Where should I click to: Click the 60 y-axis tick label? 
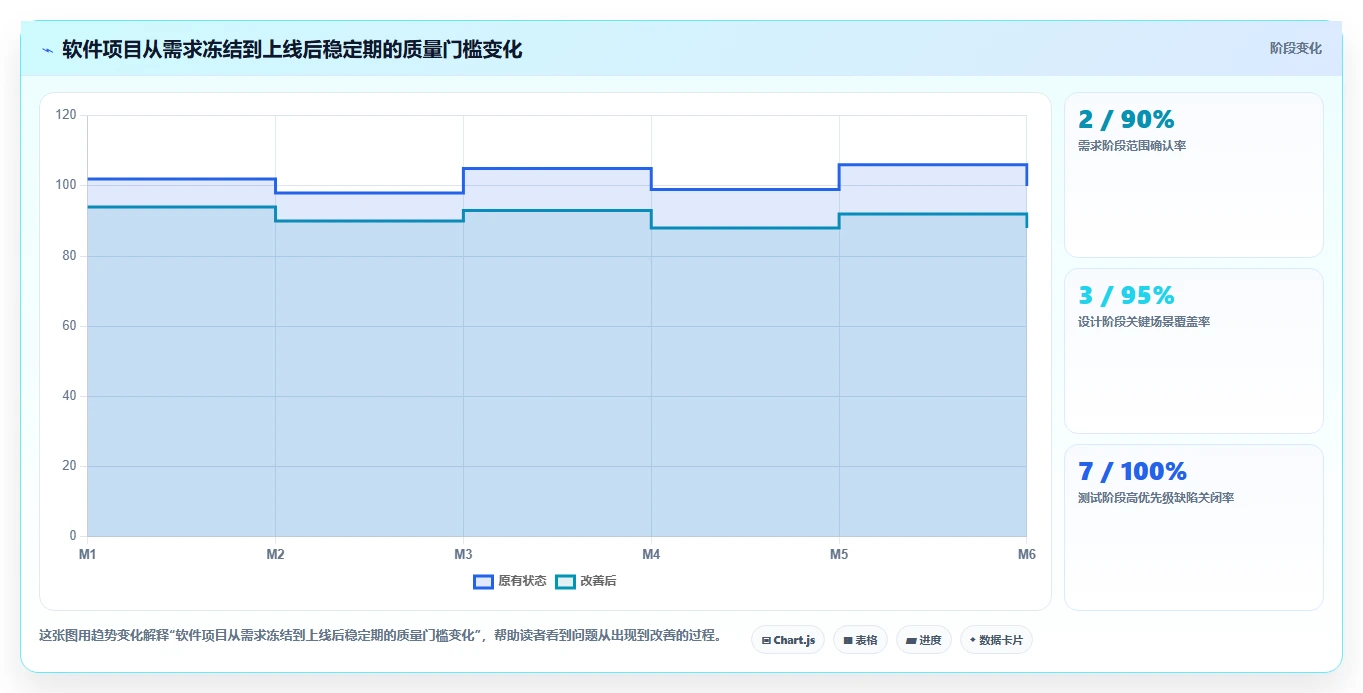pyautogui.click(x=69, y=326)
